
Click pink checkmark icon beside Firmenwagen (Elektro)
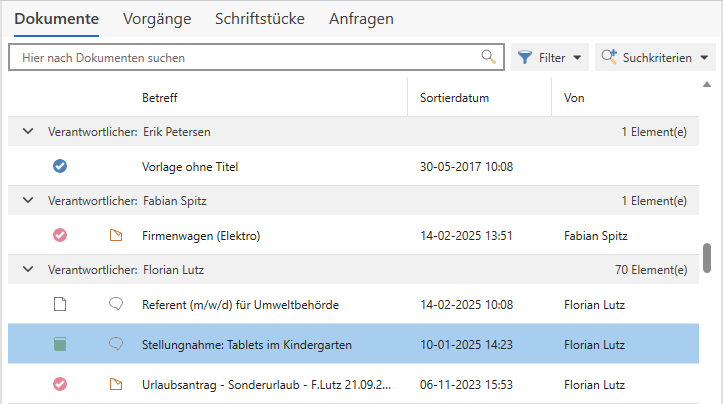point(60,236)
